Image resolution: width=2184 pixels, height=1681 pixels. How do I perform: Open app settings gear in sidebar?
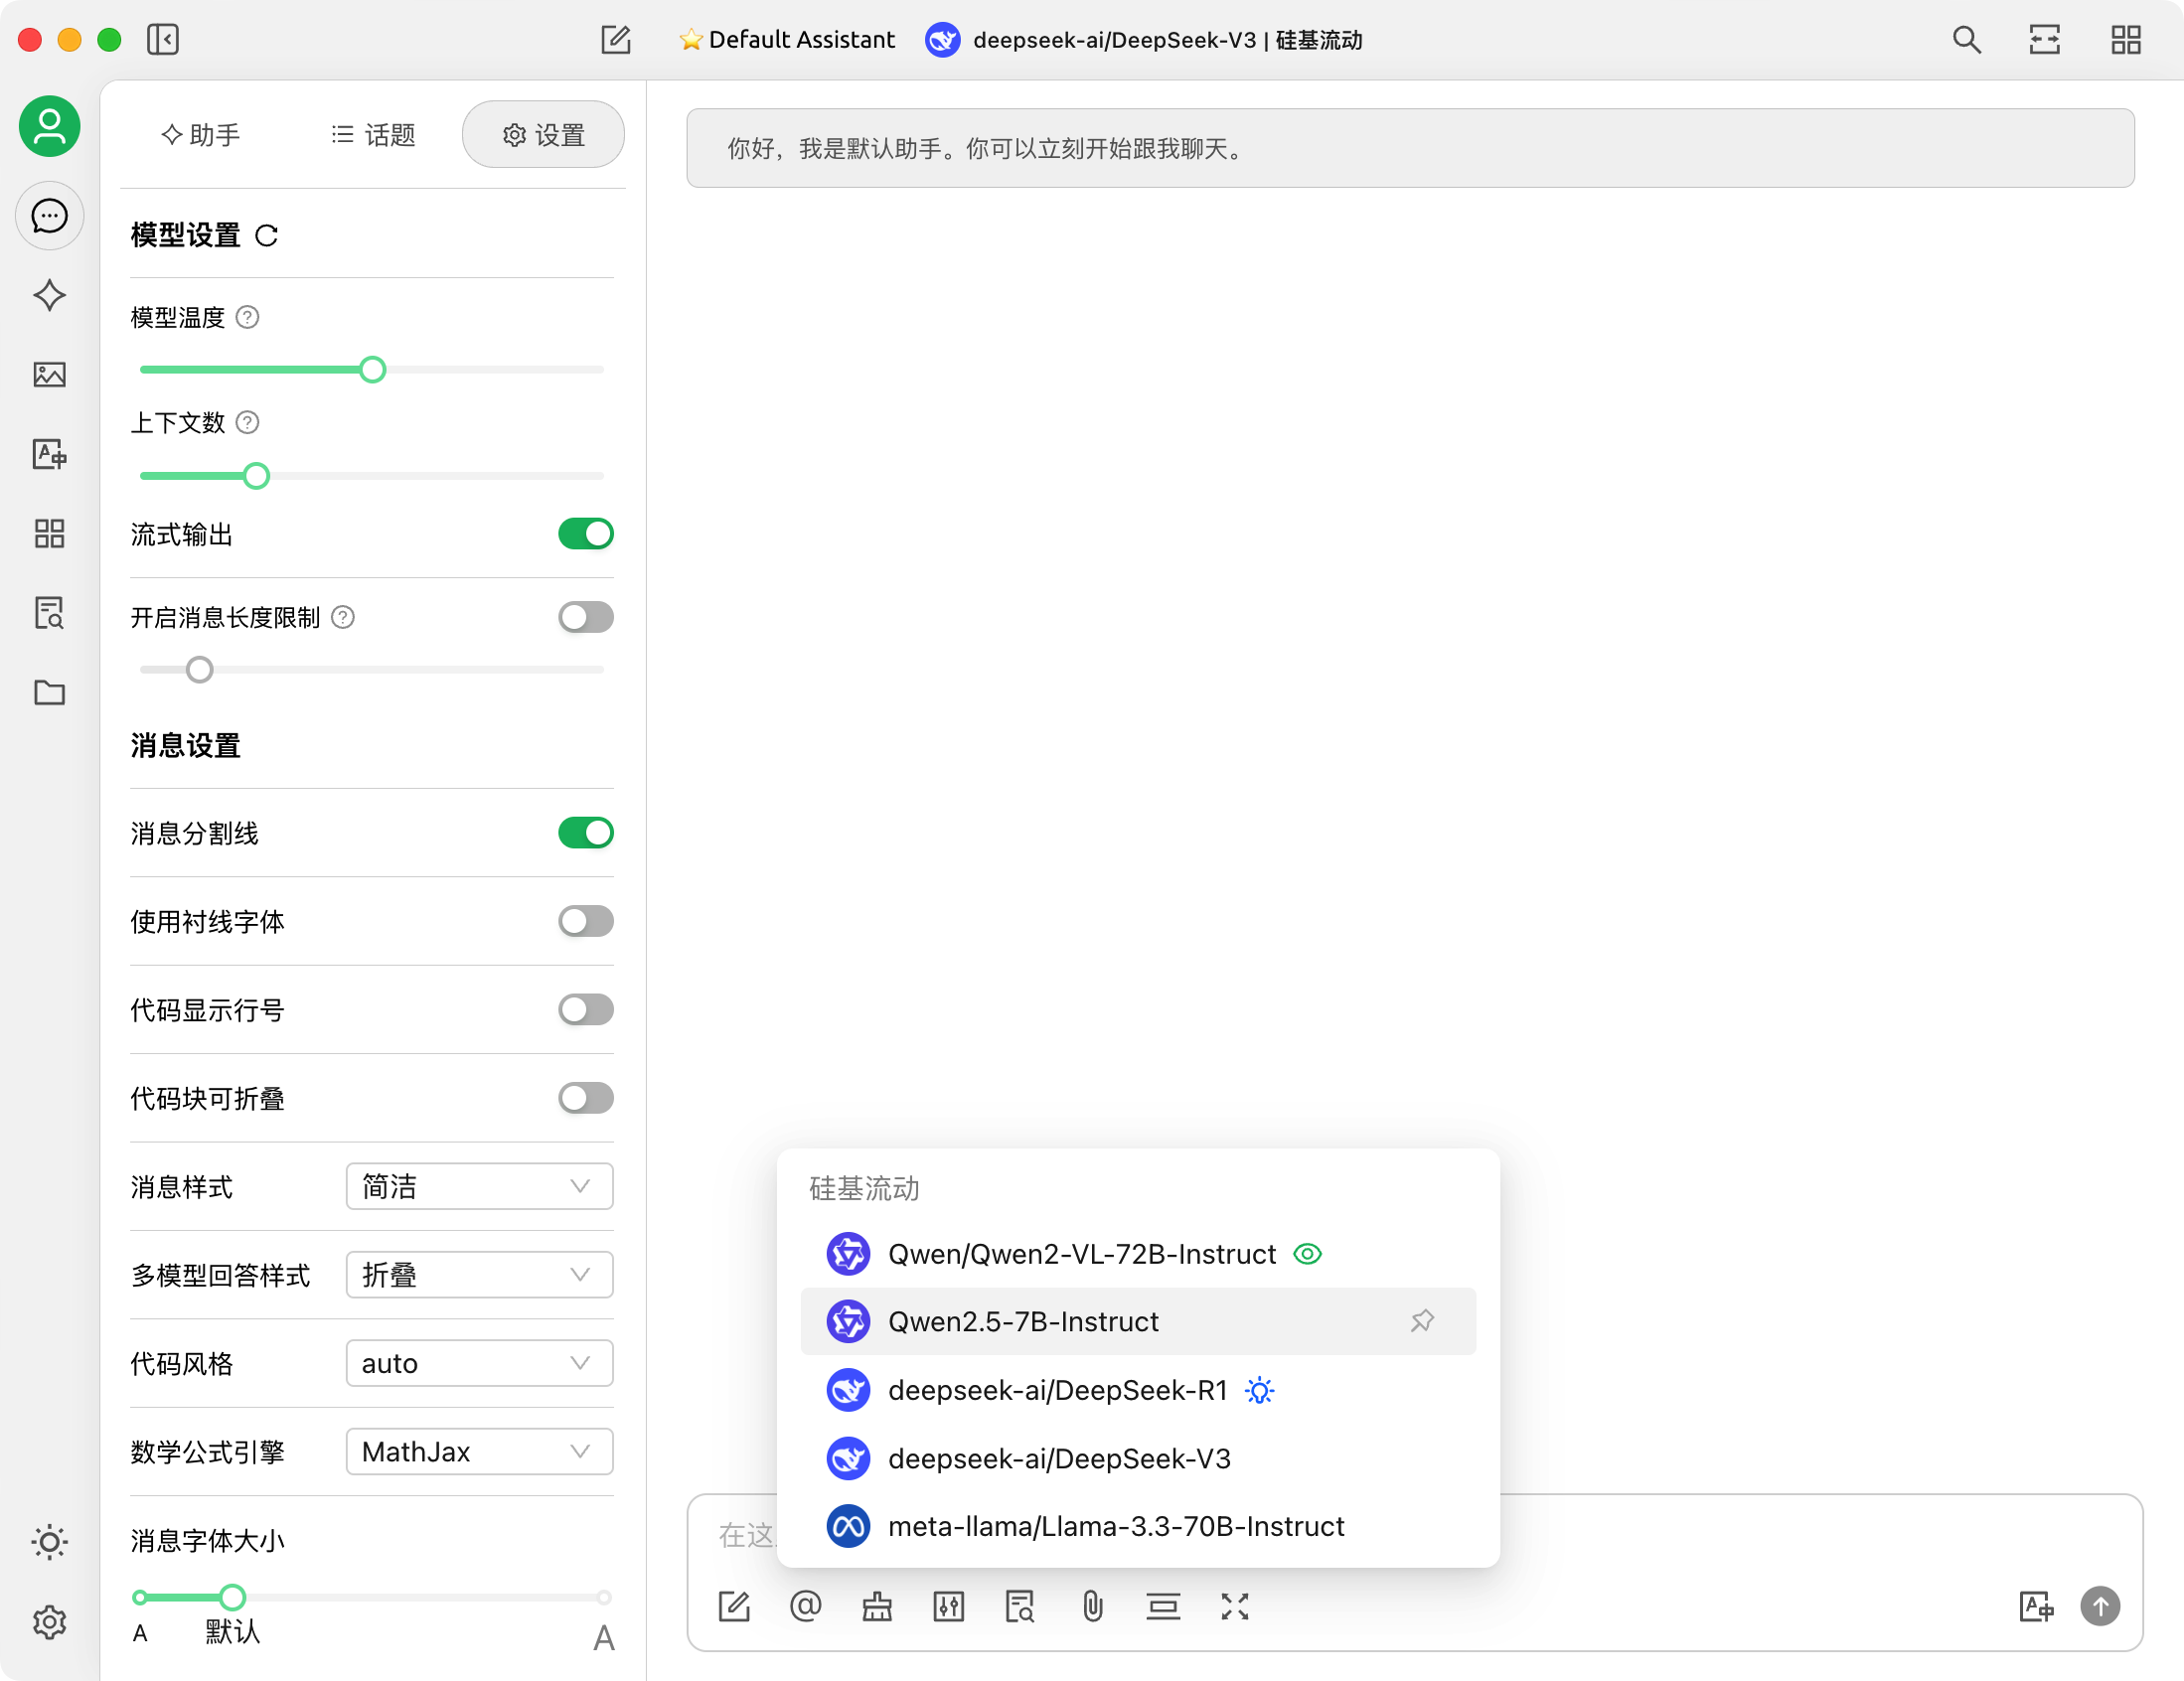pos(49,1621)
